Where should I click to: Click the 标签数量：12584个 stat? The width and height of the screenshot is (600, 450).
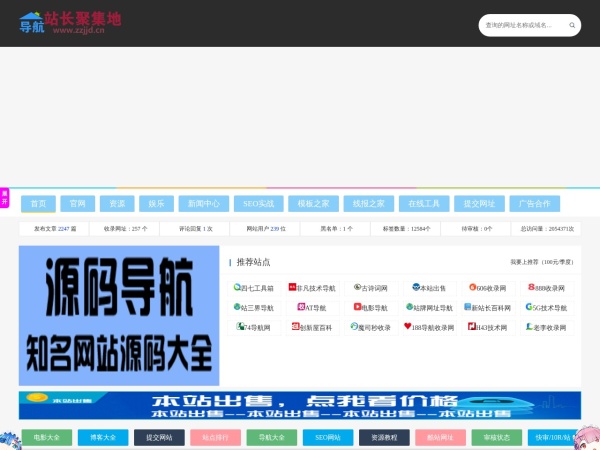406,229
